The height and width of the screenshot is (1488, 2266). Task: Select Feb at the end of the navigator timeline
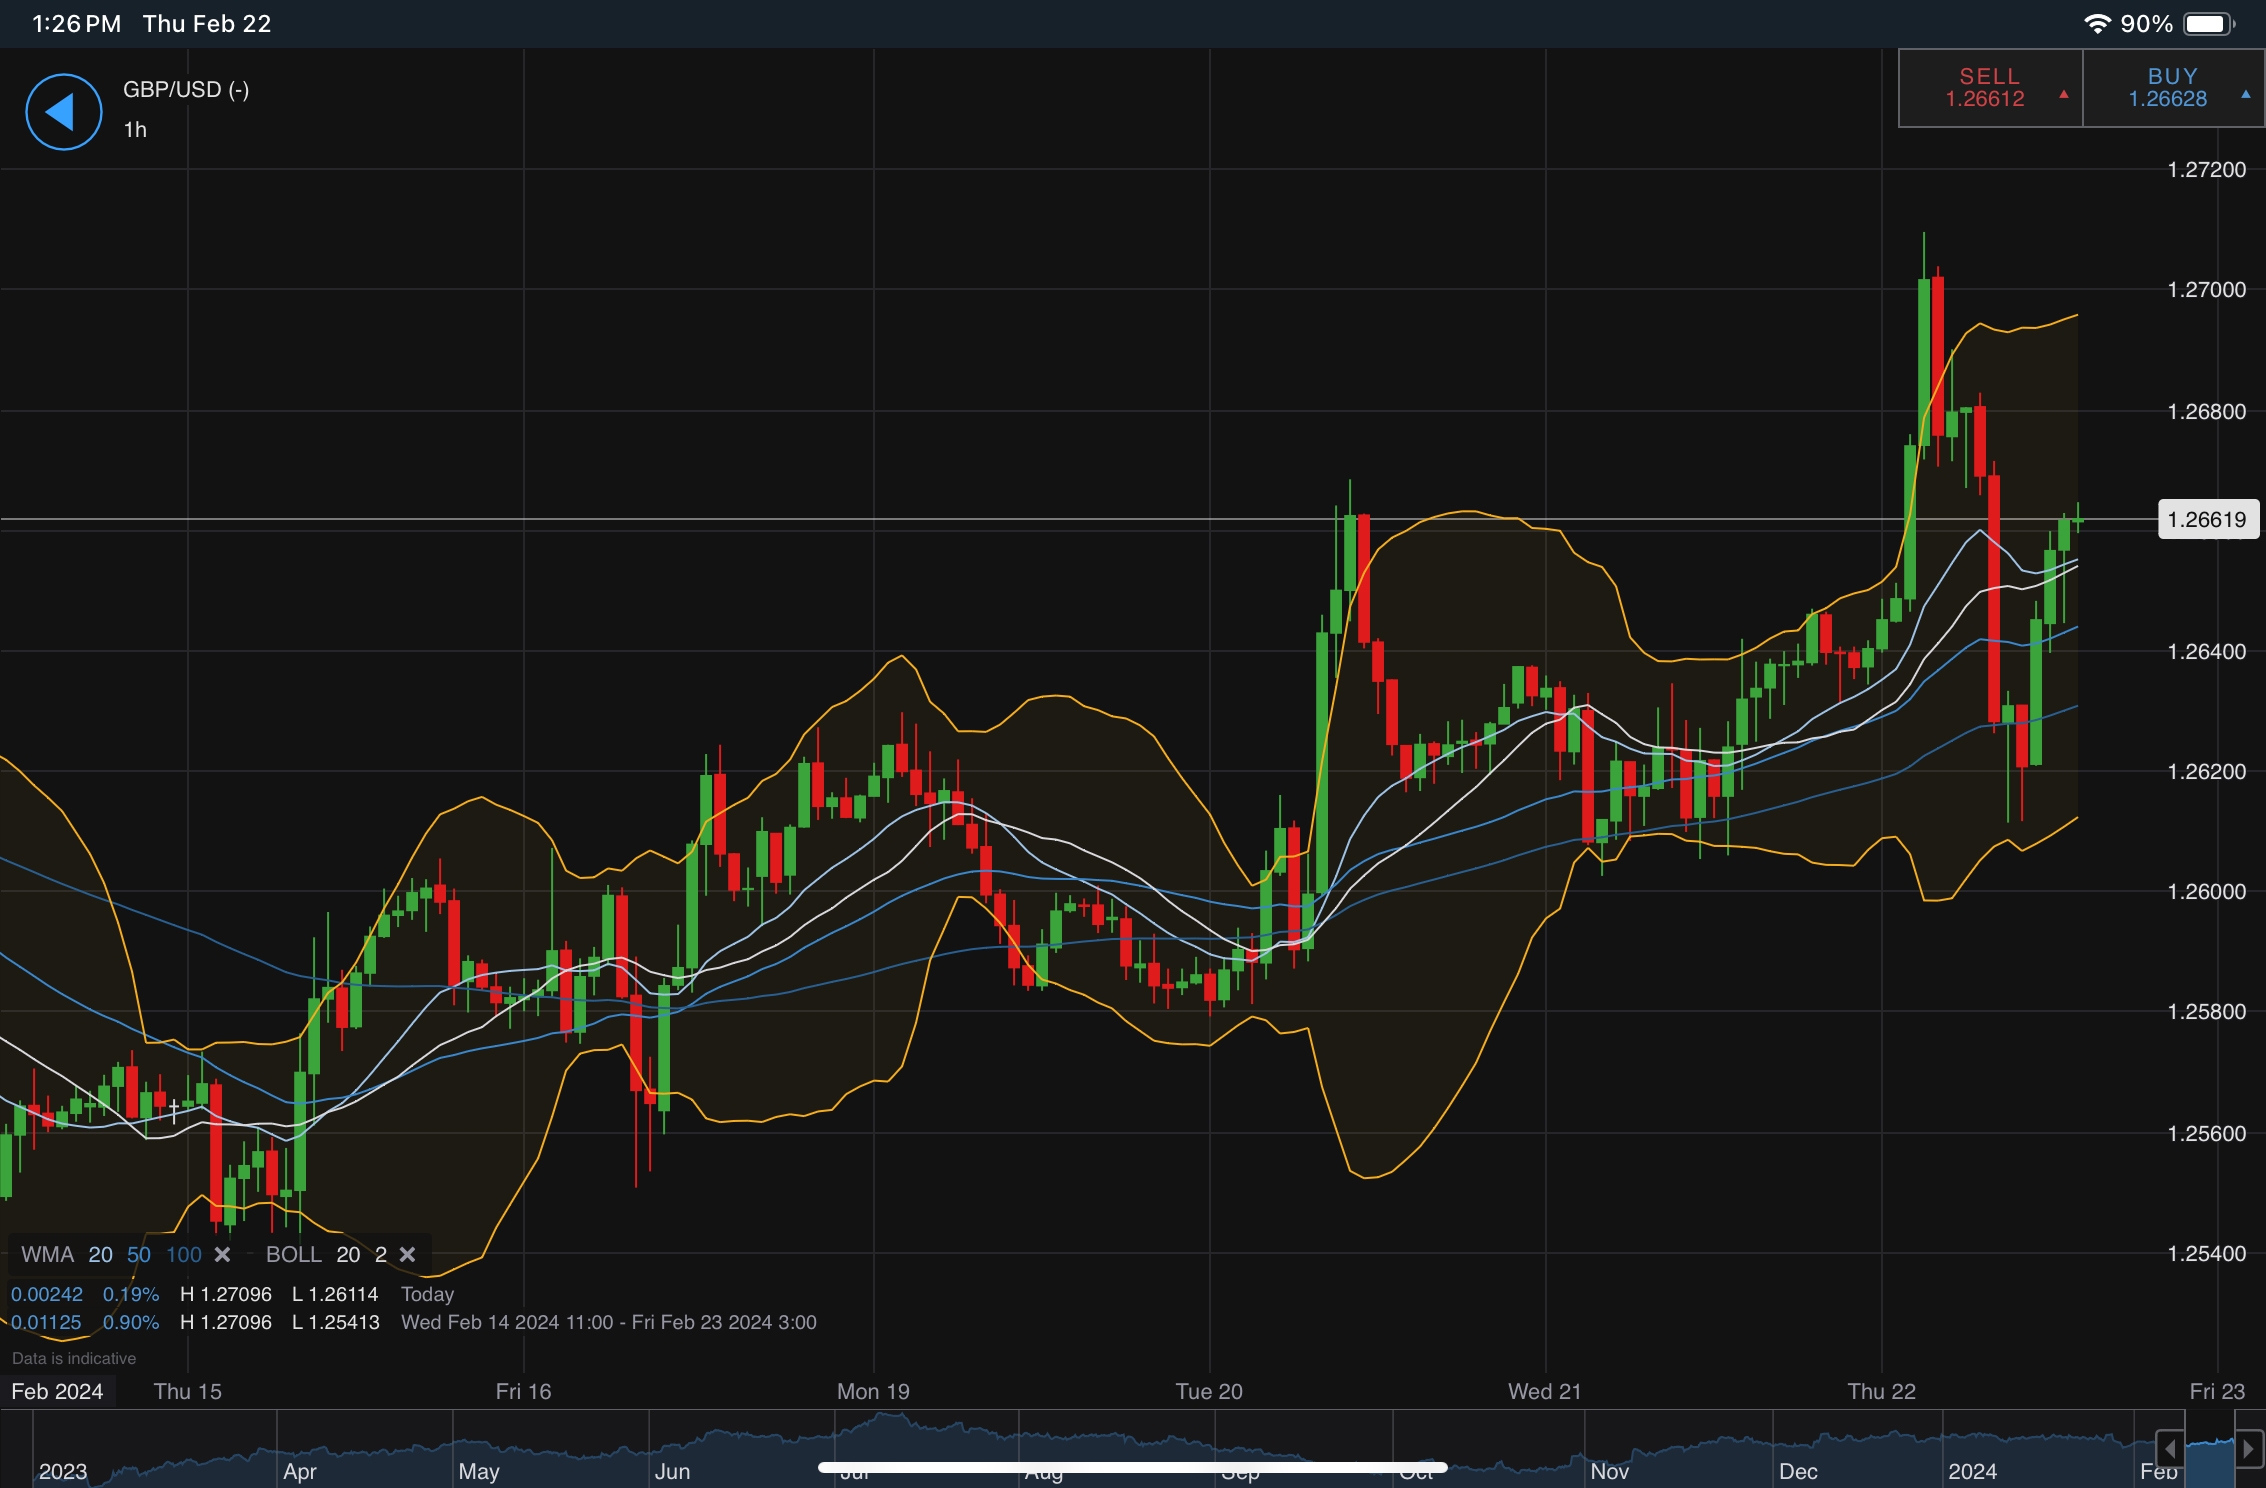click(x=2157, y=1471)
